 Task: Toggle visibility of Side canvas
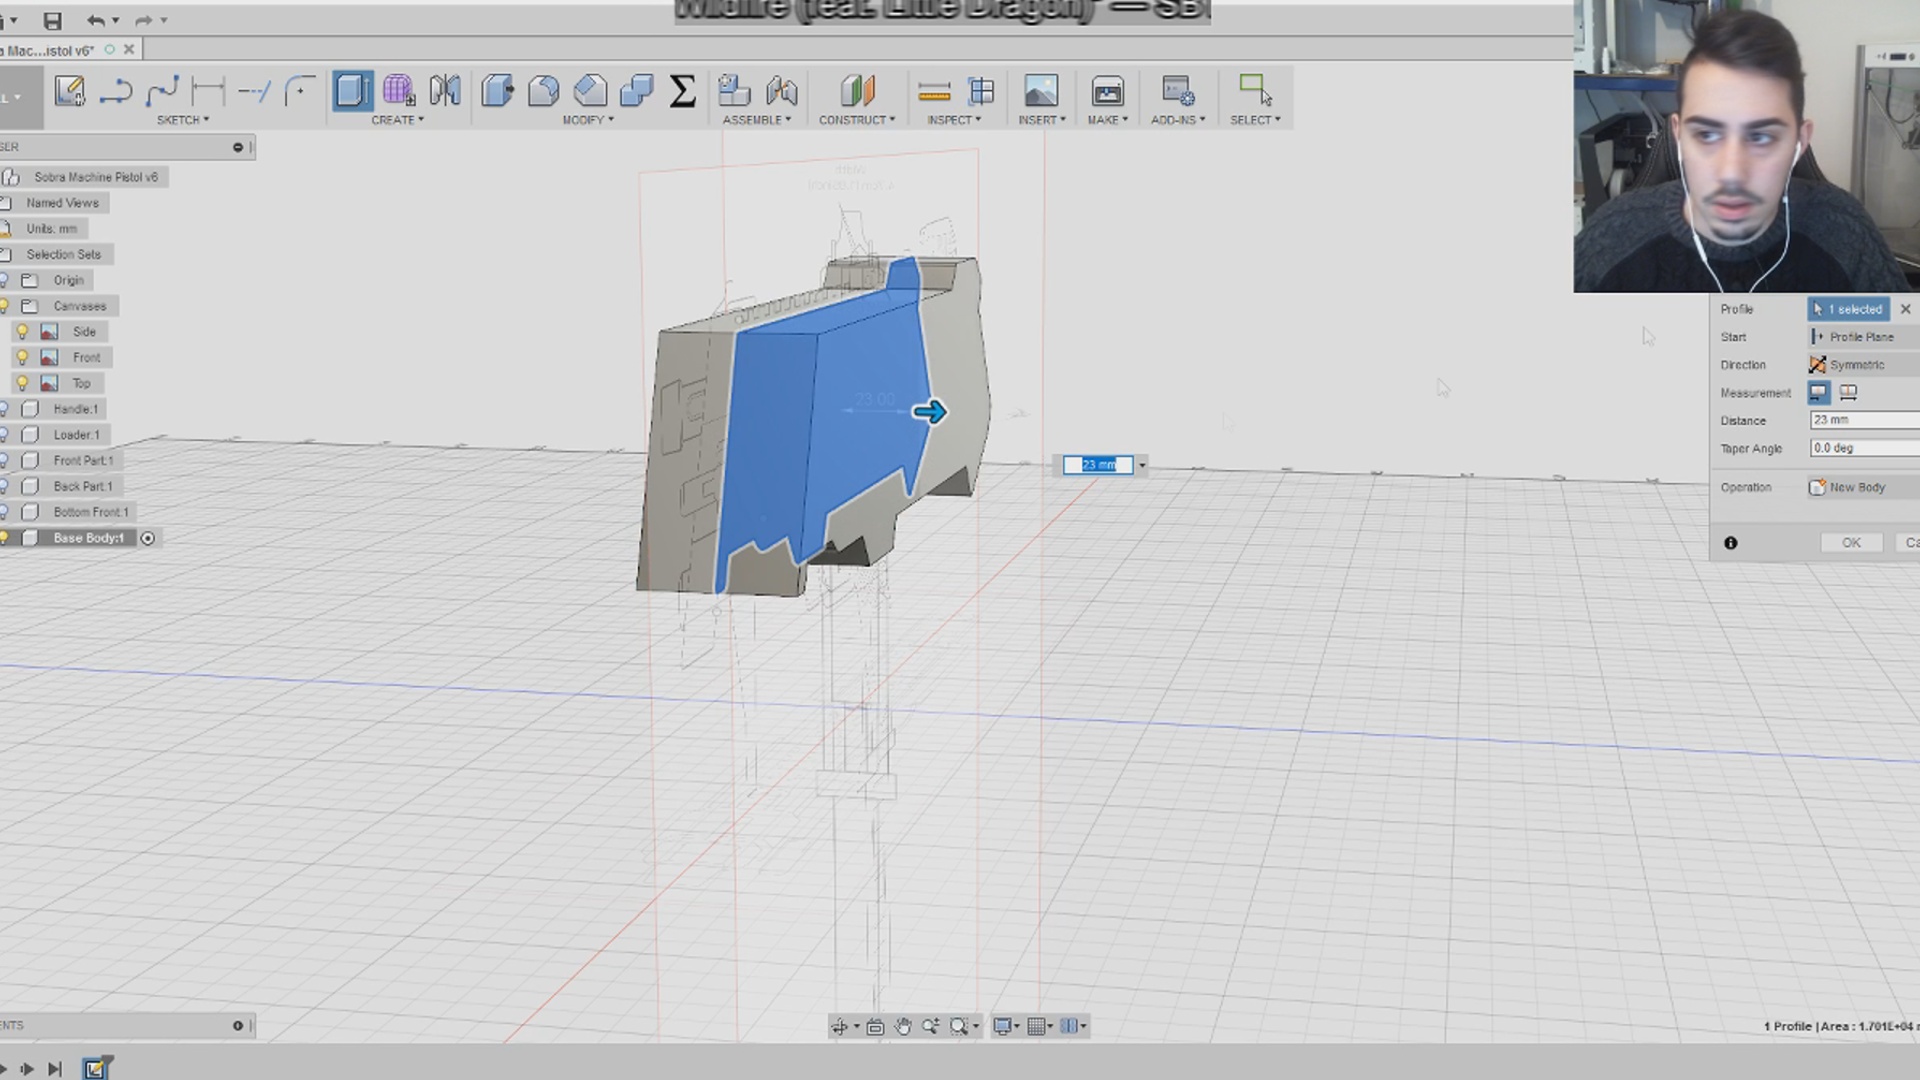[22, 332]
